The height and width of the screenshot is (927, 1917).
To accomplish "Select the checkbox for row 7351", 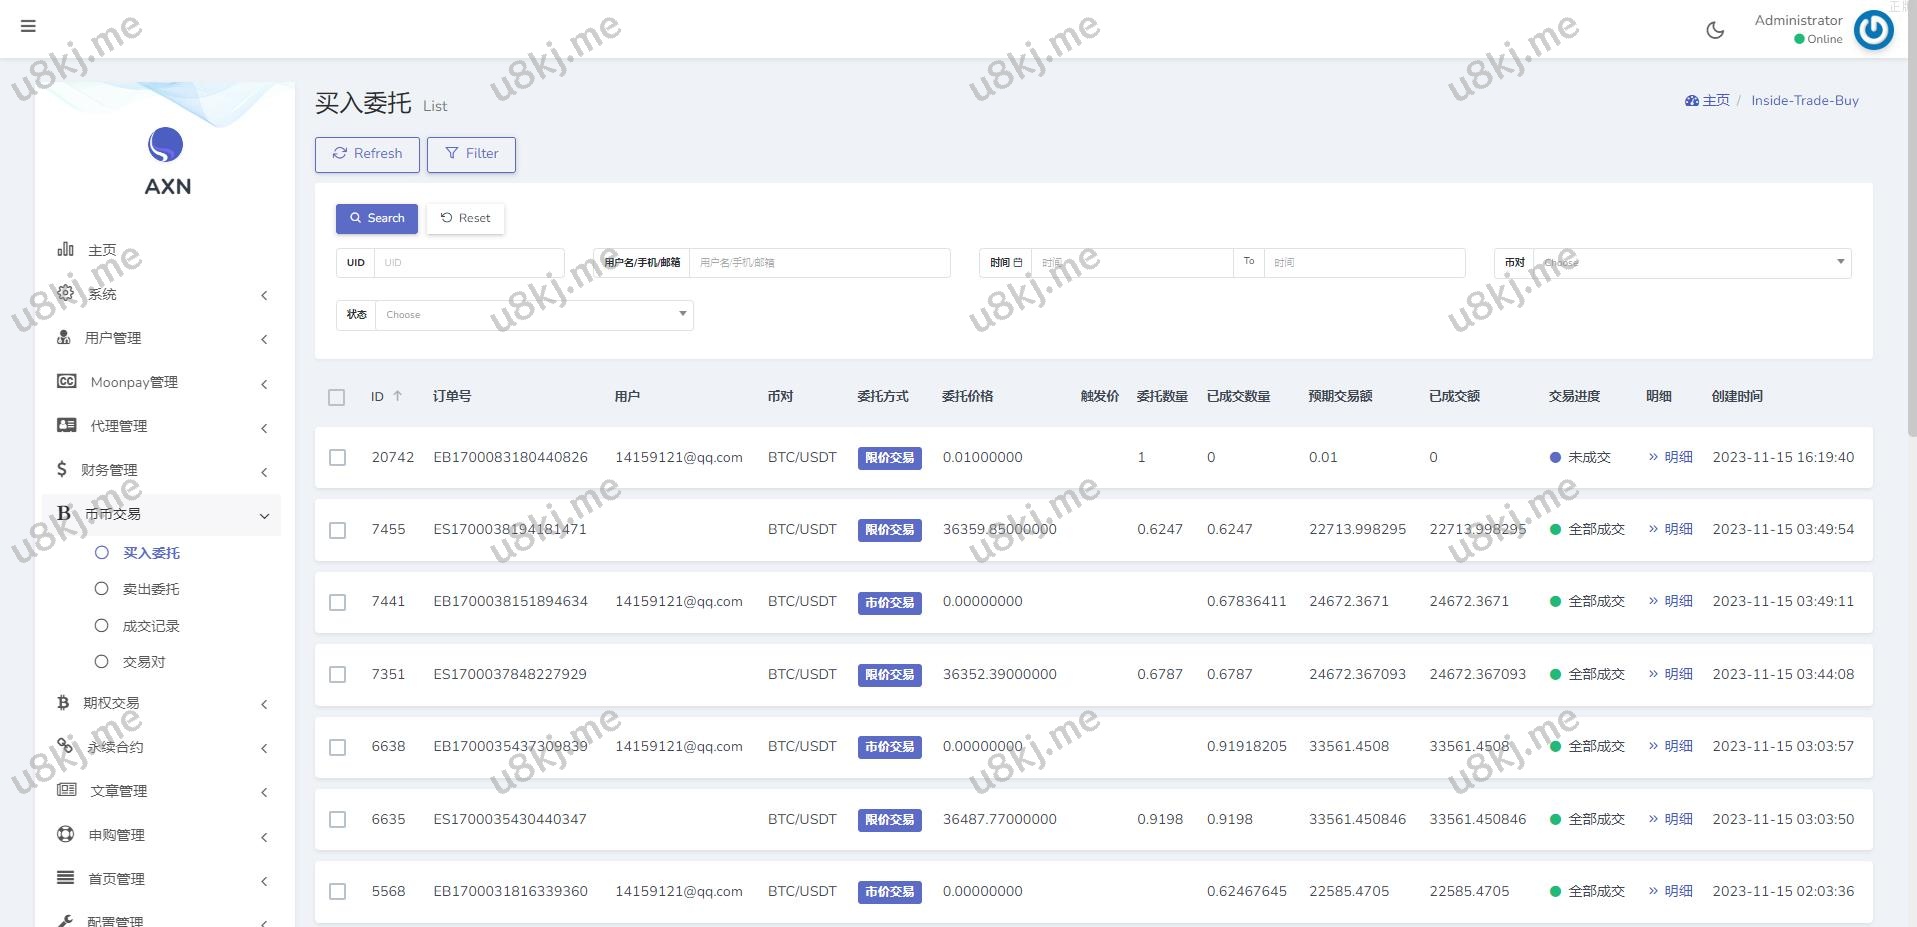I will 337,674.
